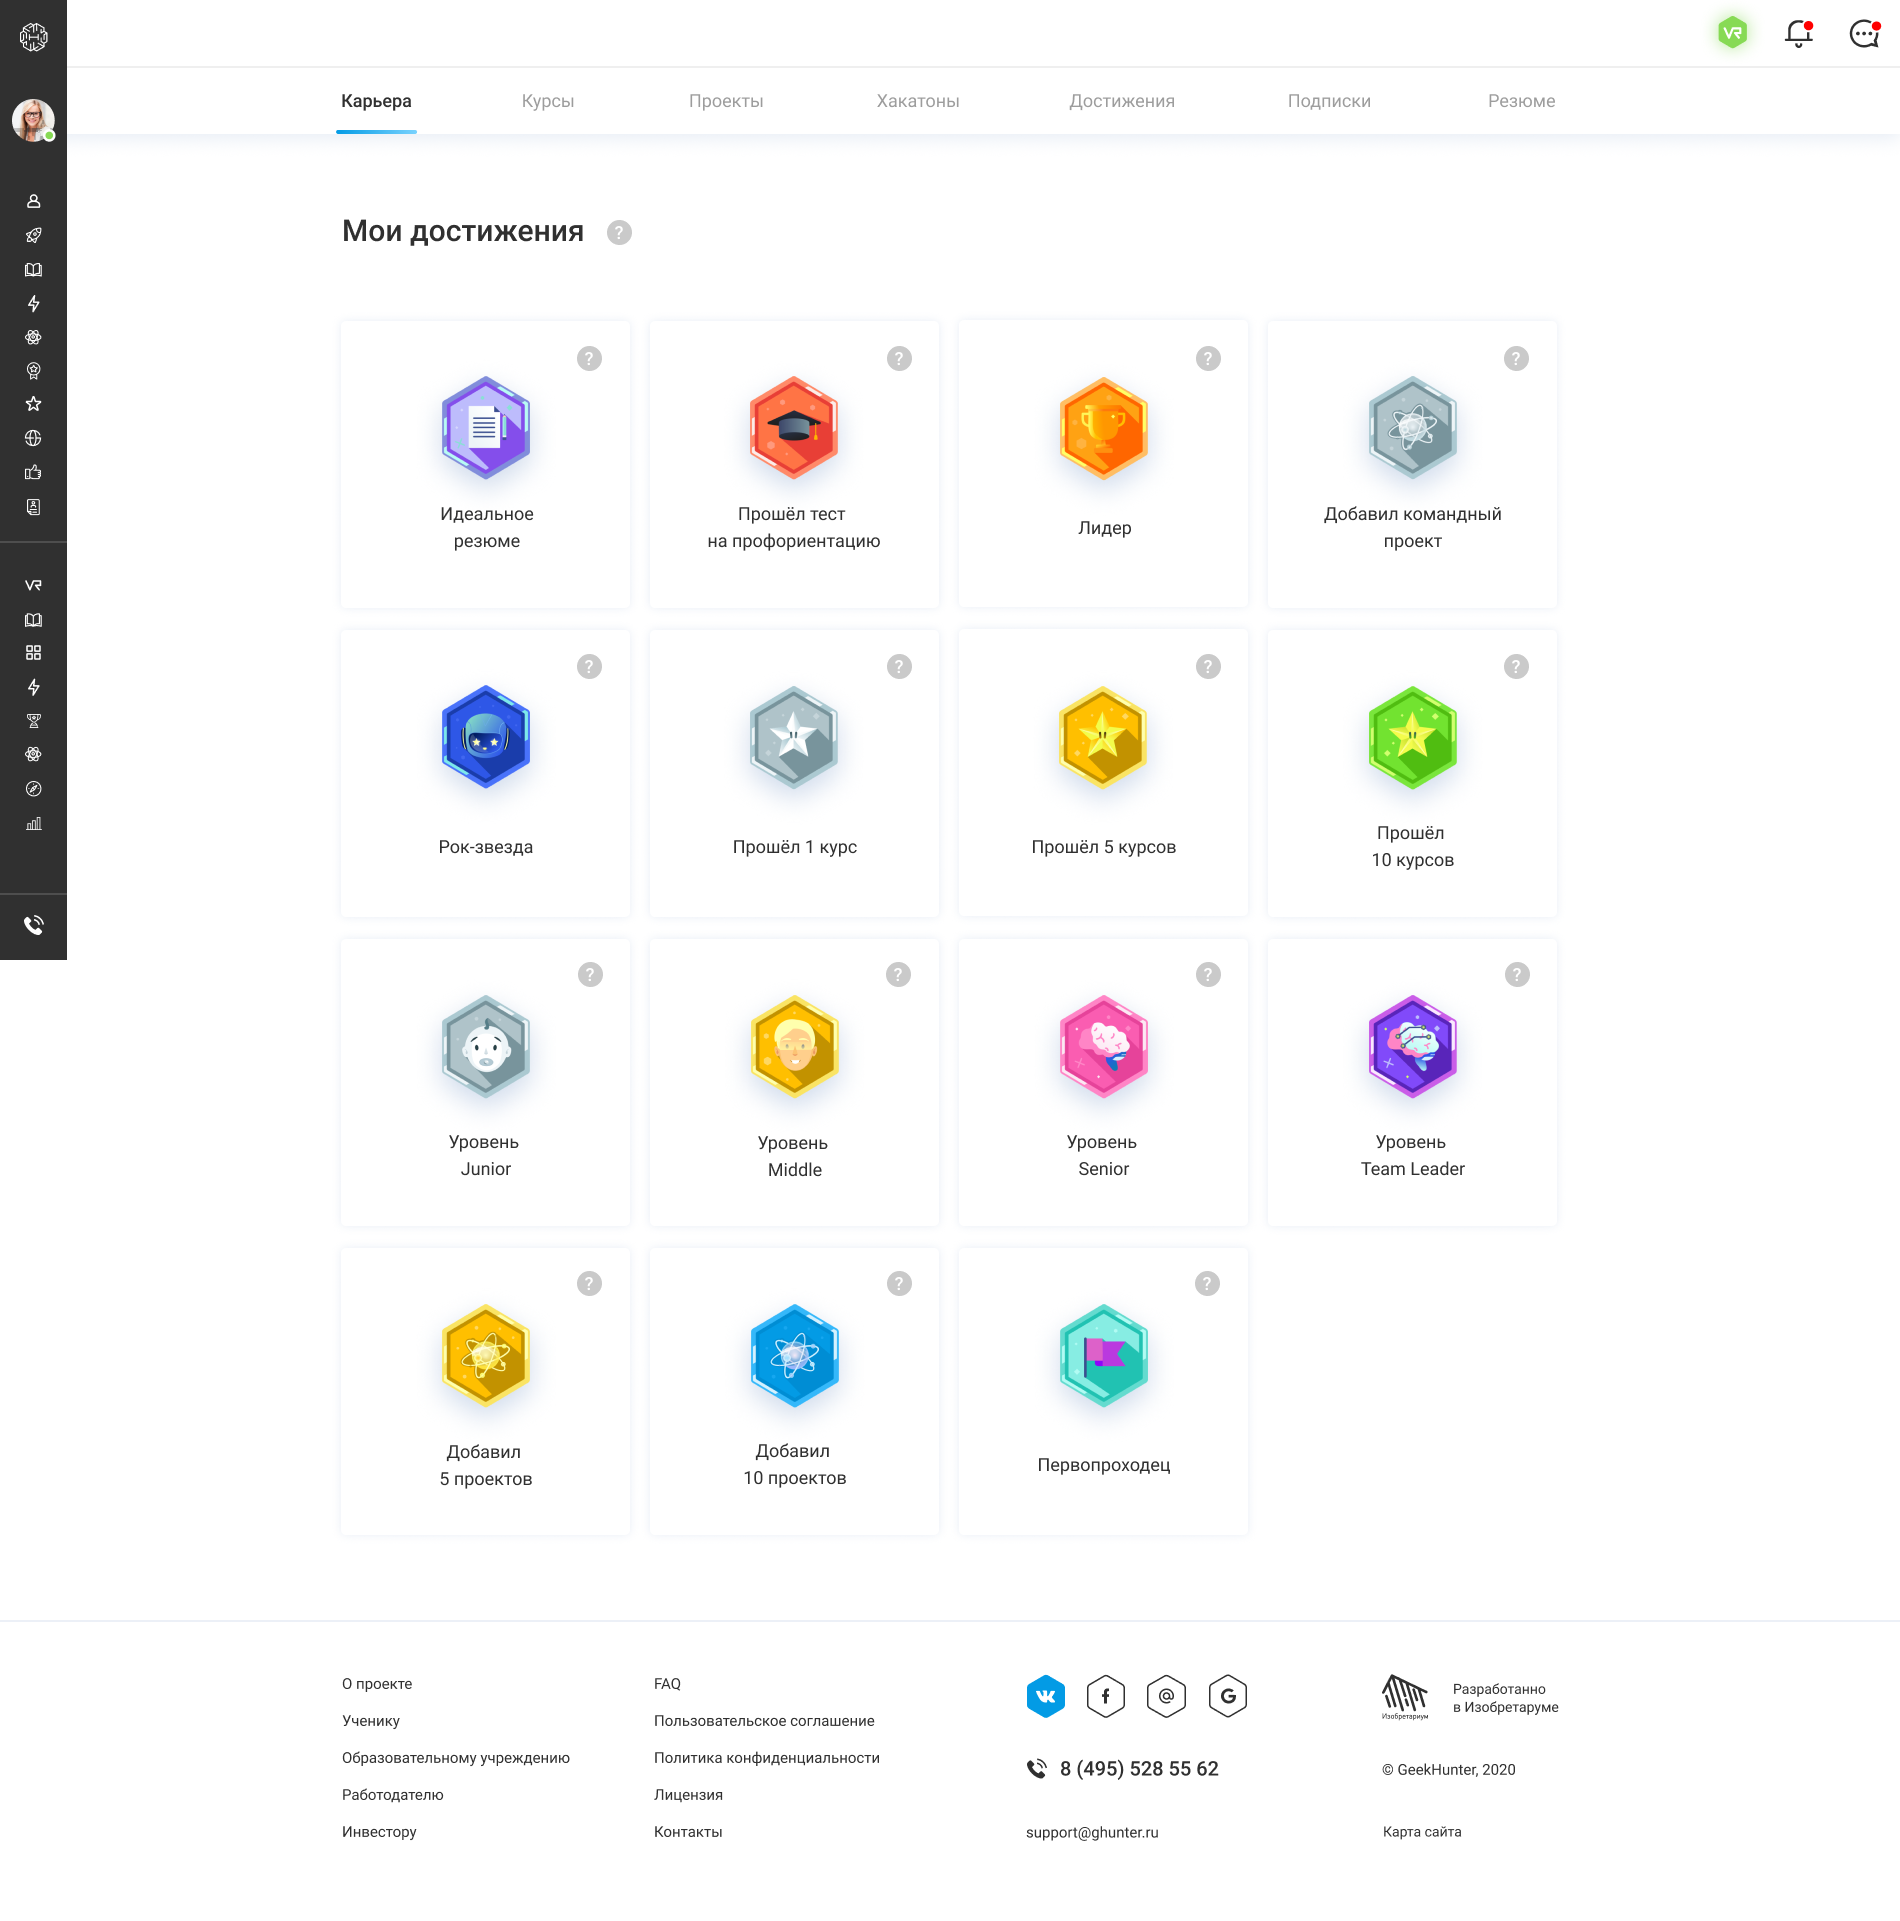Open the thumbs-up icon in the sidebar

[x=33, y=472]
